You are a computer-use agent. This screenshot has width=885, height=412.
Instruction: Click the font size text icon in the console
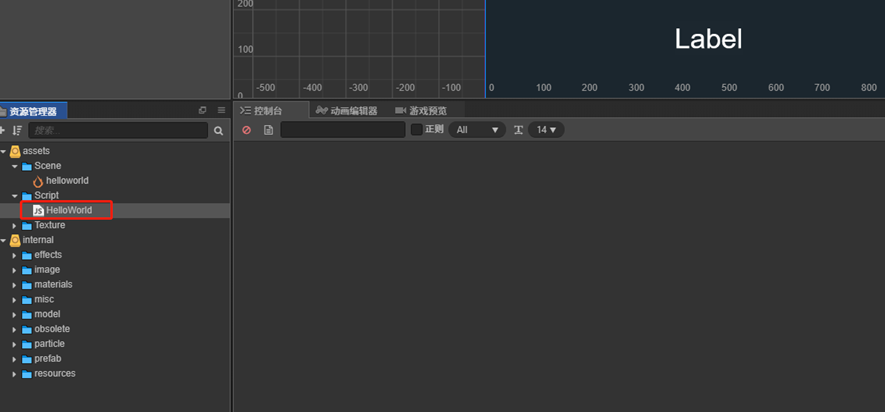518,130
